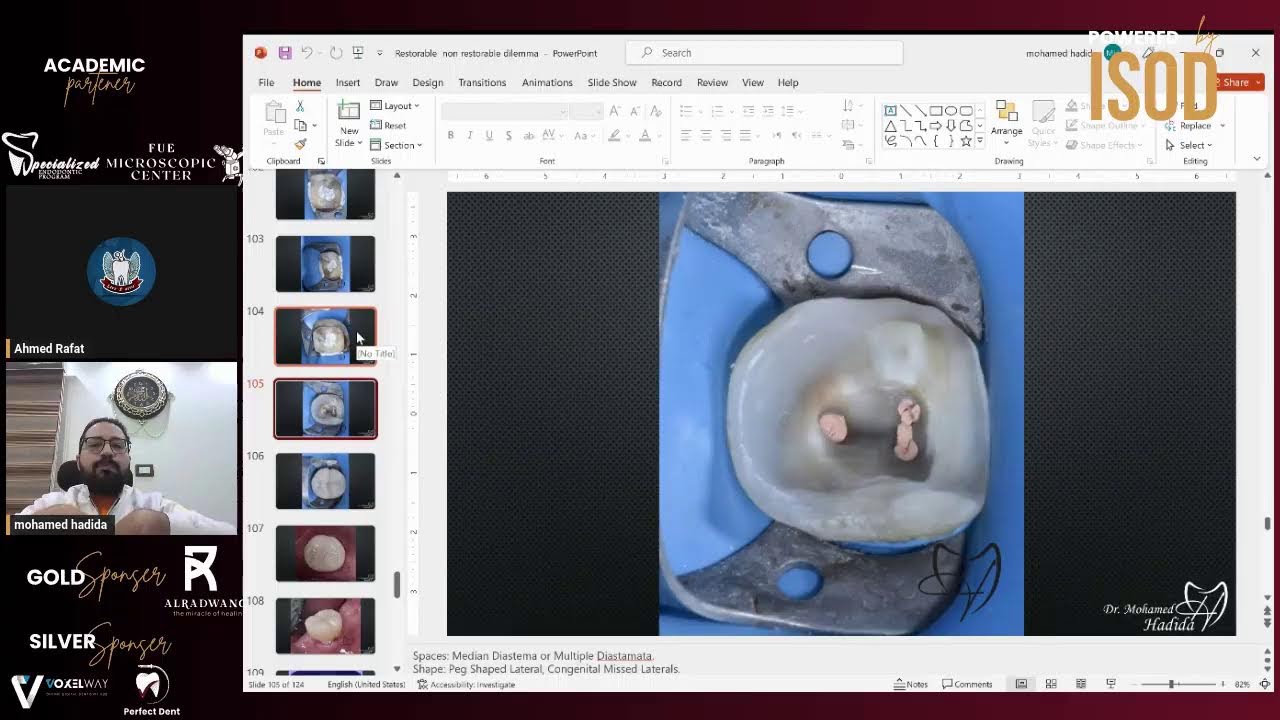The width and height of the screenshot is (1280, 720).
Task: Open the font size combo box
Action: click(586, 111)
